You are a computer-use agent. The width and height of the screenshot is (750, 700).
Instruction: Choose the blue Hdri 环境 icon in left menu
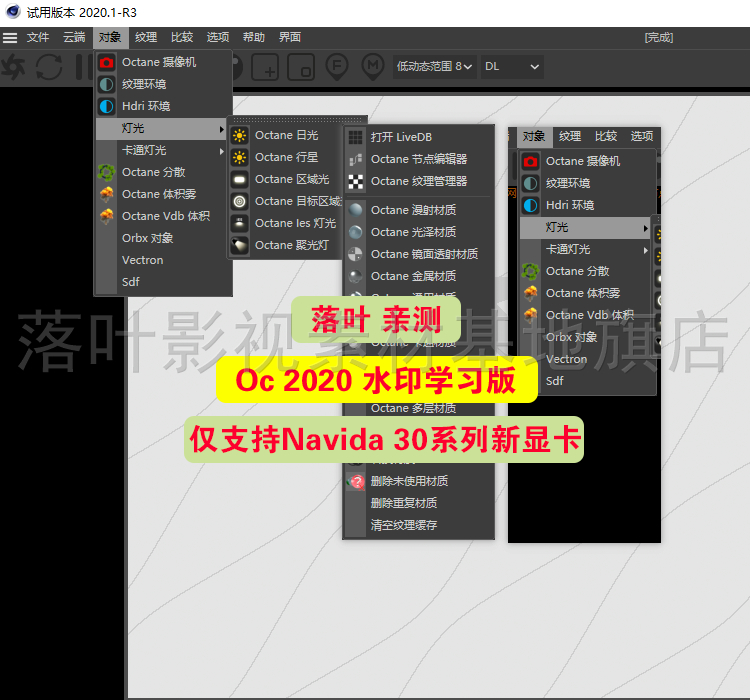pos(106,106)
